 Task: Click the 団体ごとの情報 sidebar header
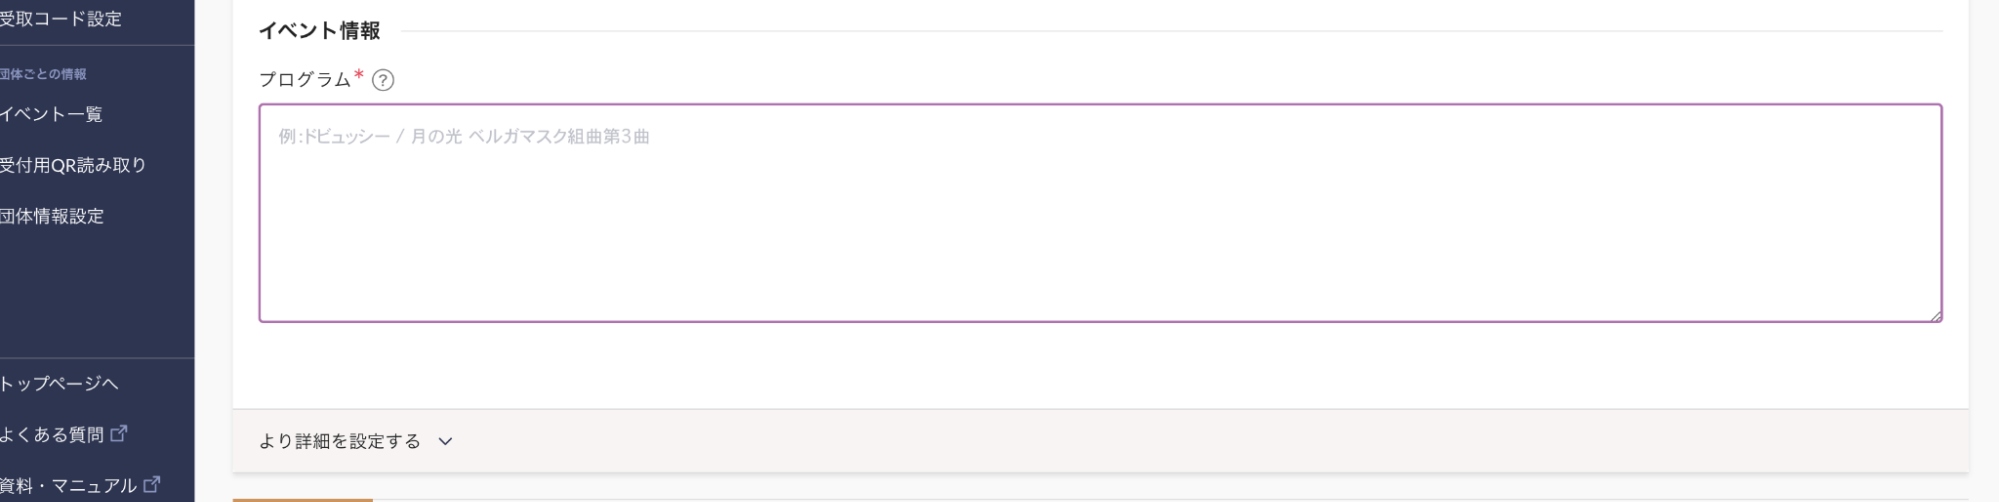coord(43,74)
